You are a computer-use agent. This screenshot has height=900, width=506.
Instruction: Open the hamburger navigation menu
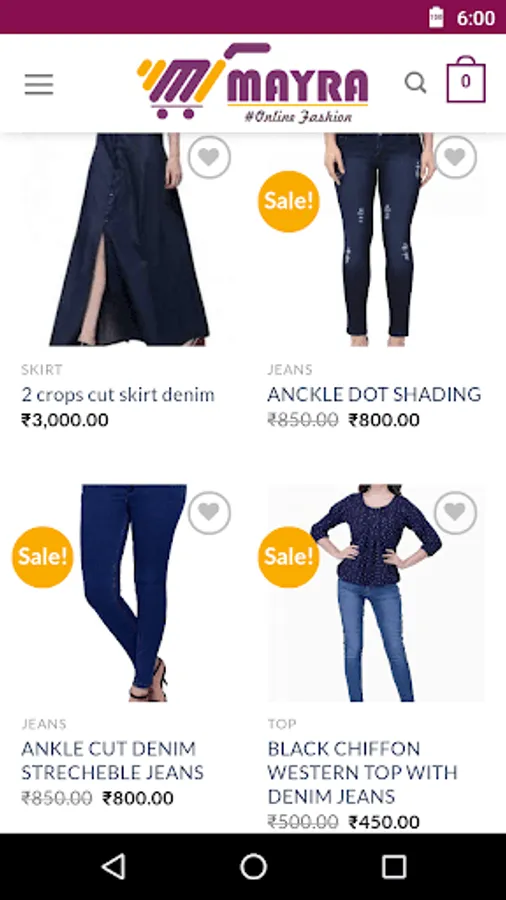pos(39,84)
